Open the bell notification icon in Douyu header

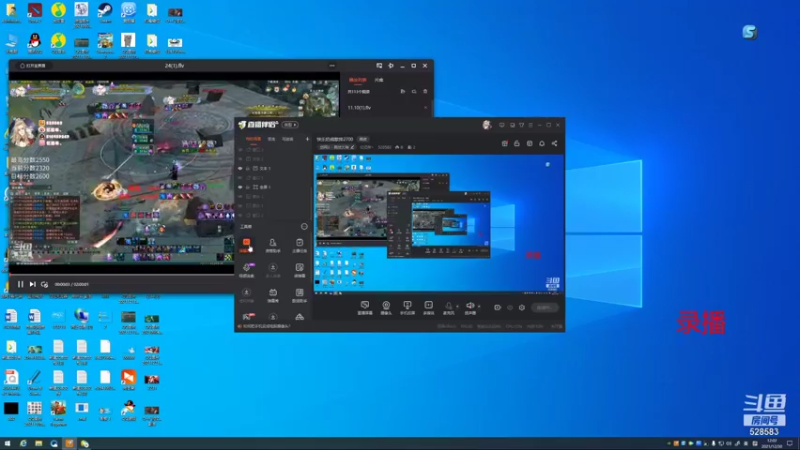tap(542, 143)
